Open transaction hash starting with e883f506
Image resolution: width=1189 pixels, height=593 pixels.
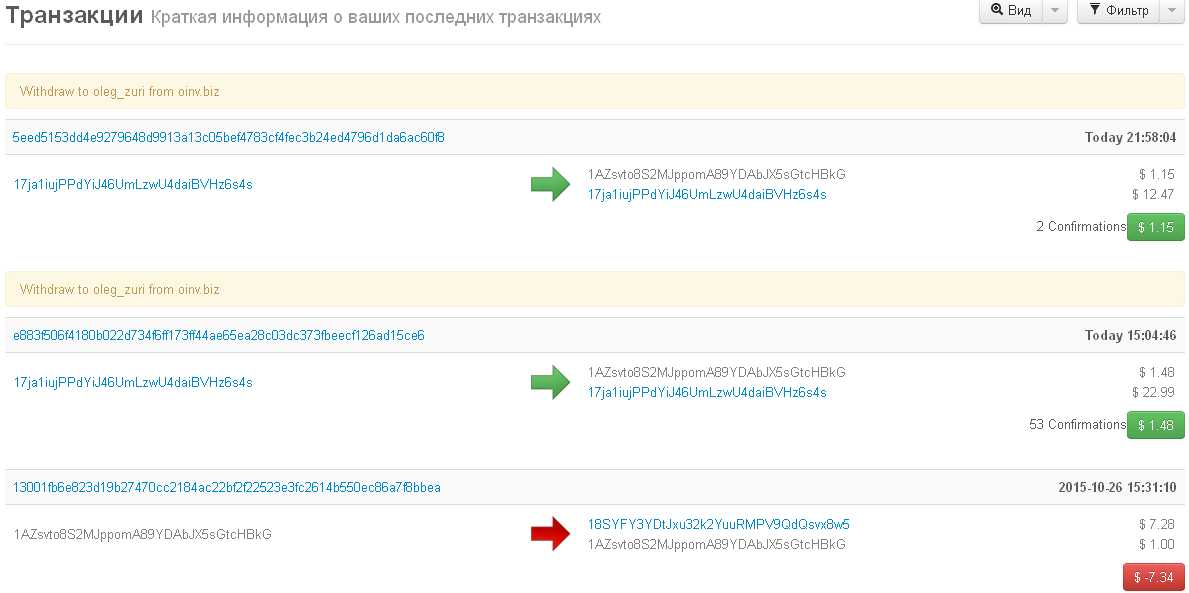pyautogui.click(x=218, y=335)
